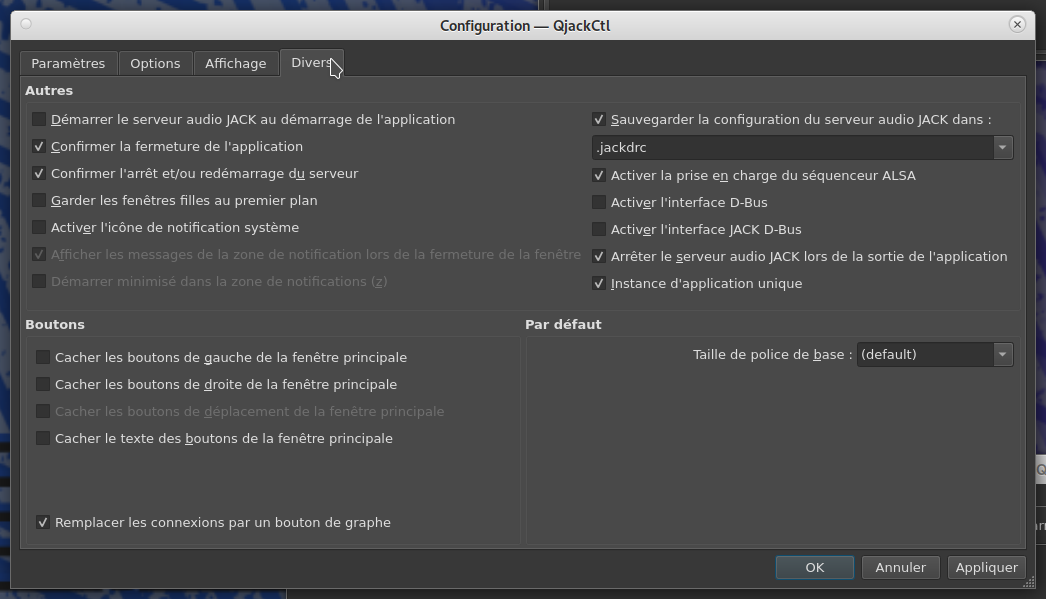Click the Annuler button
Viewport: 1046px width, 599px height.
(x=901, y=568)
